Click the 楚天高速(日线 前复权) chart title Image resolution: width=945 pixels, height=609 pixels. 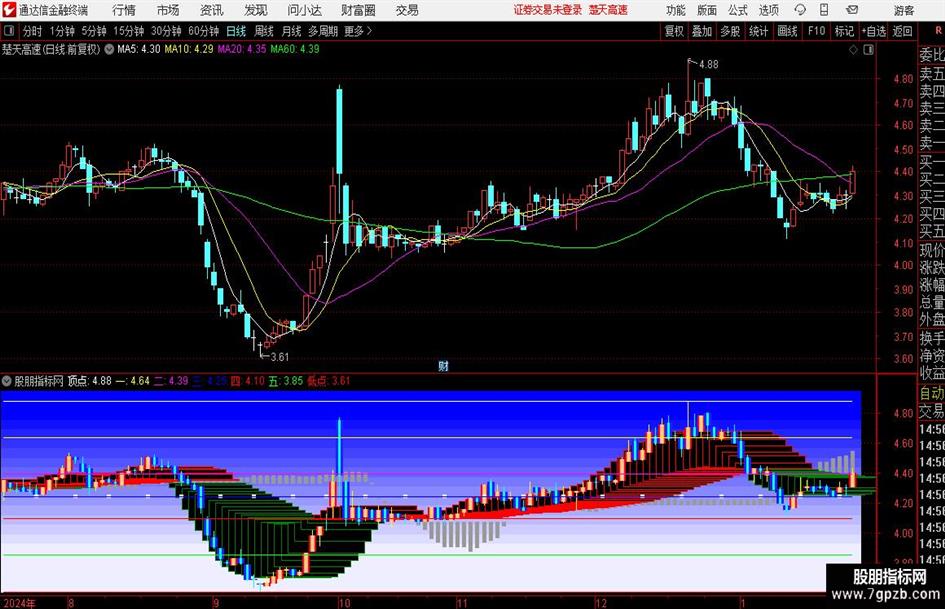pyautogui.click(x=51, y=49)
